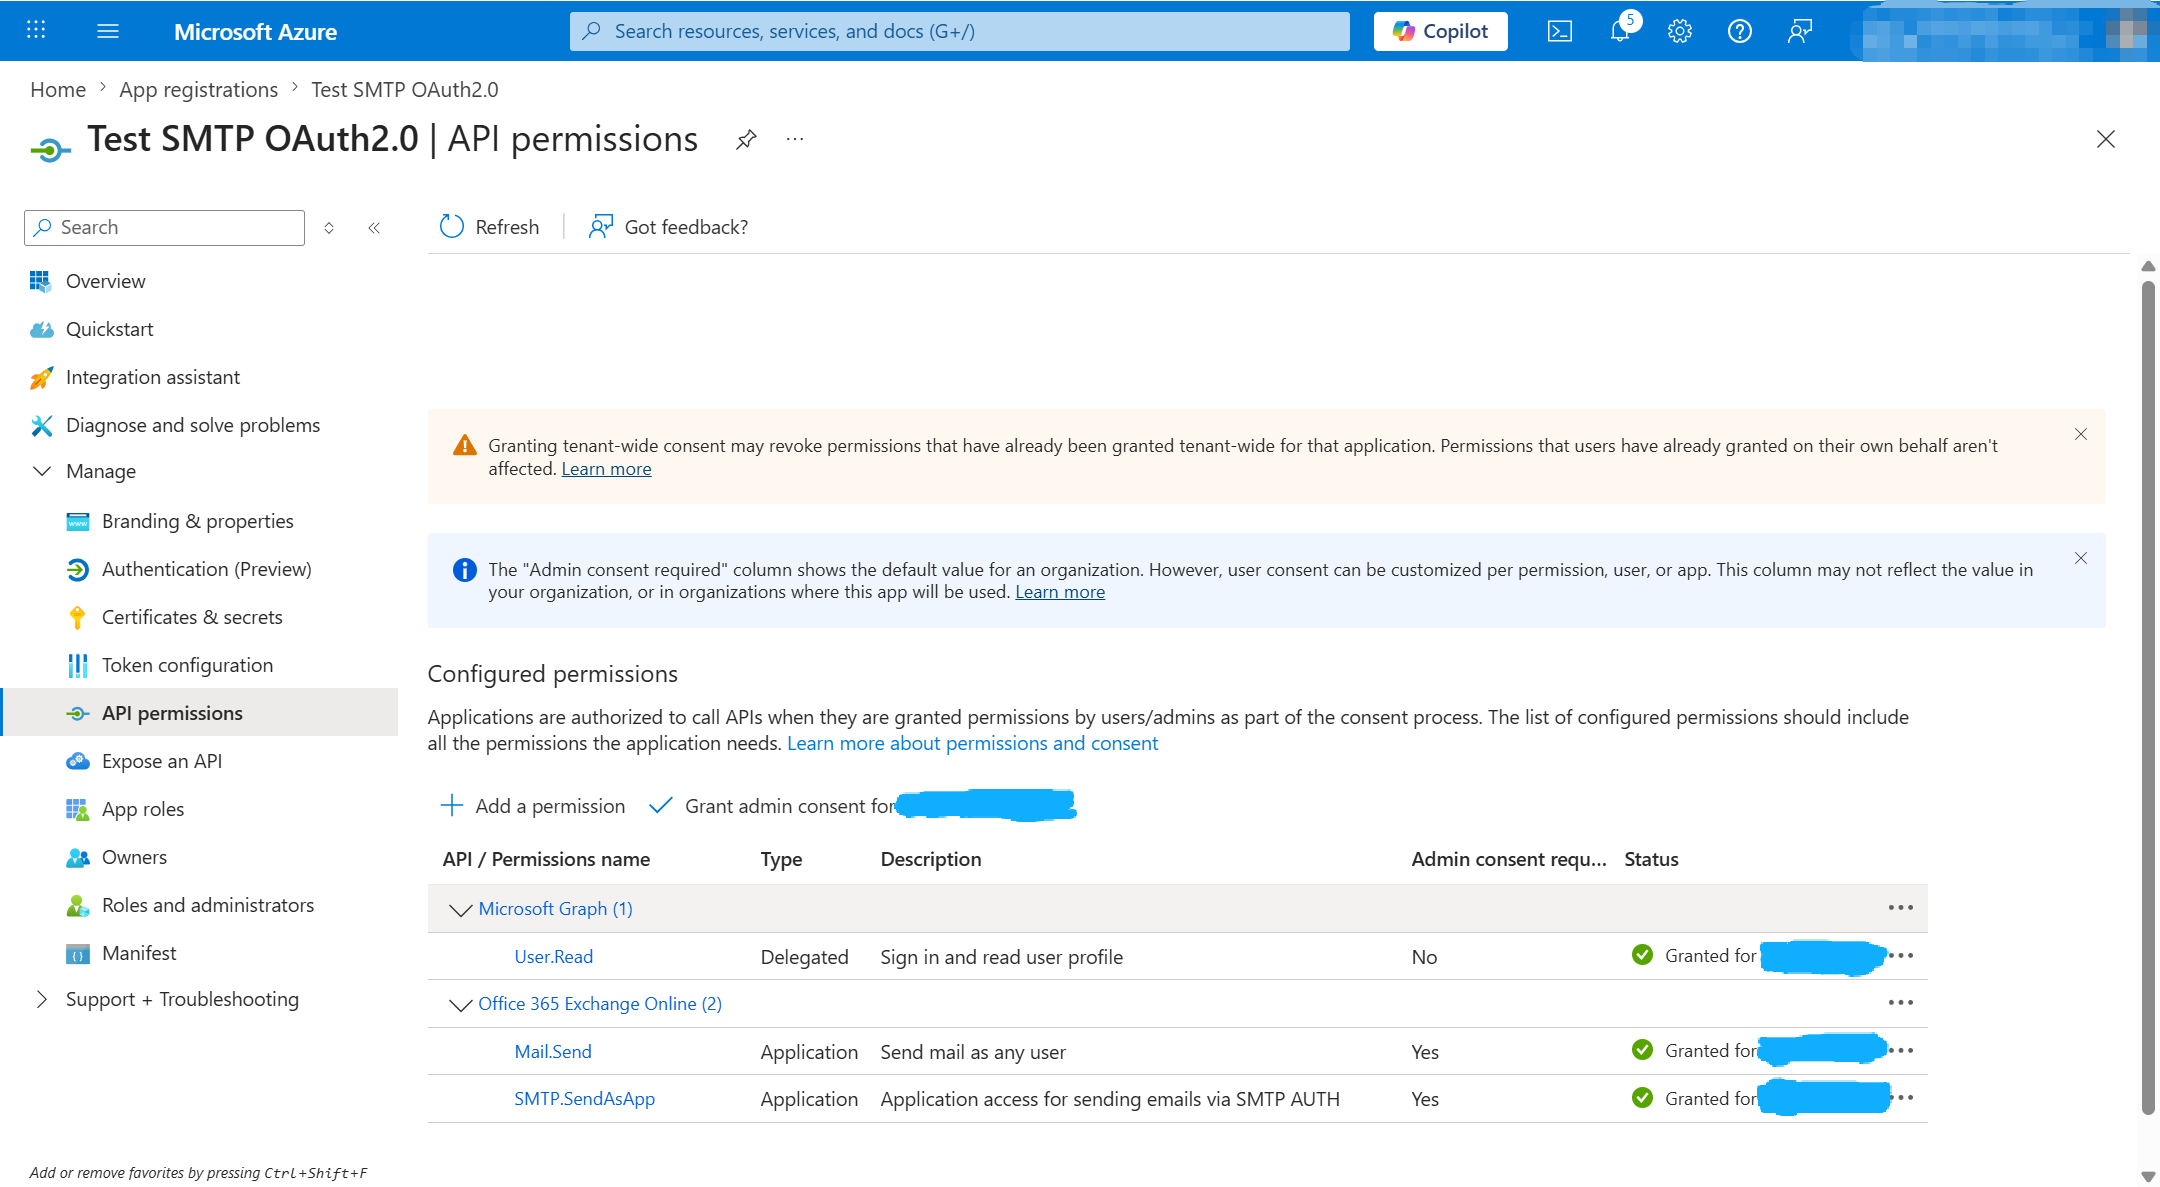Open more options for Office 365 Exchange Online
Screen dimensions: 2160x1187
pyautogui.click(x=1901, y=1003)
